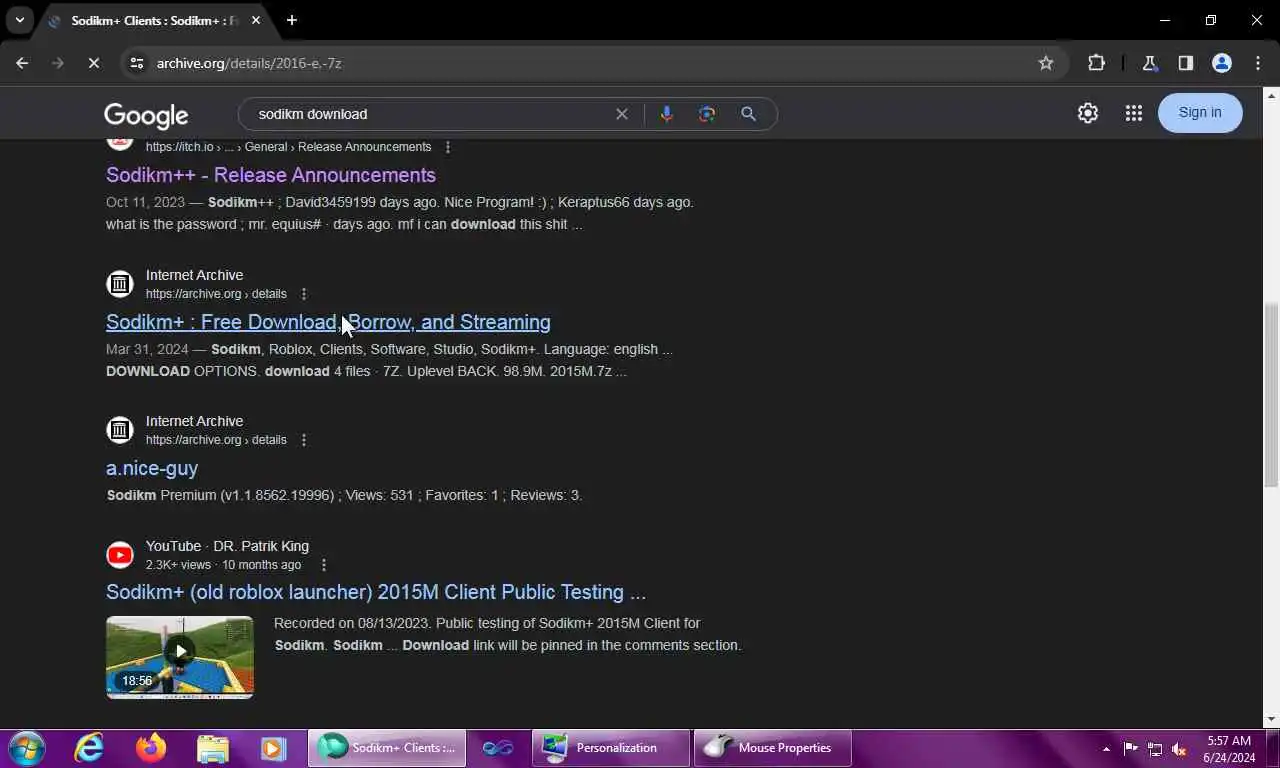This screenshot has width=1280, height=768.
Task: Open the Windows Start orb
Action: point(27,748)
